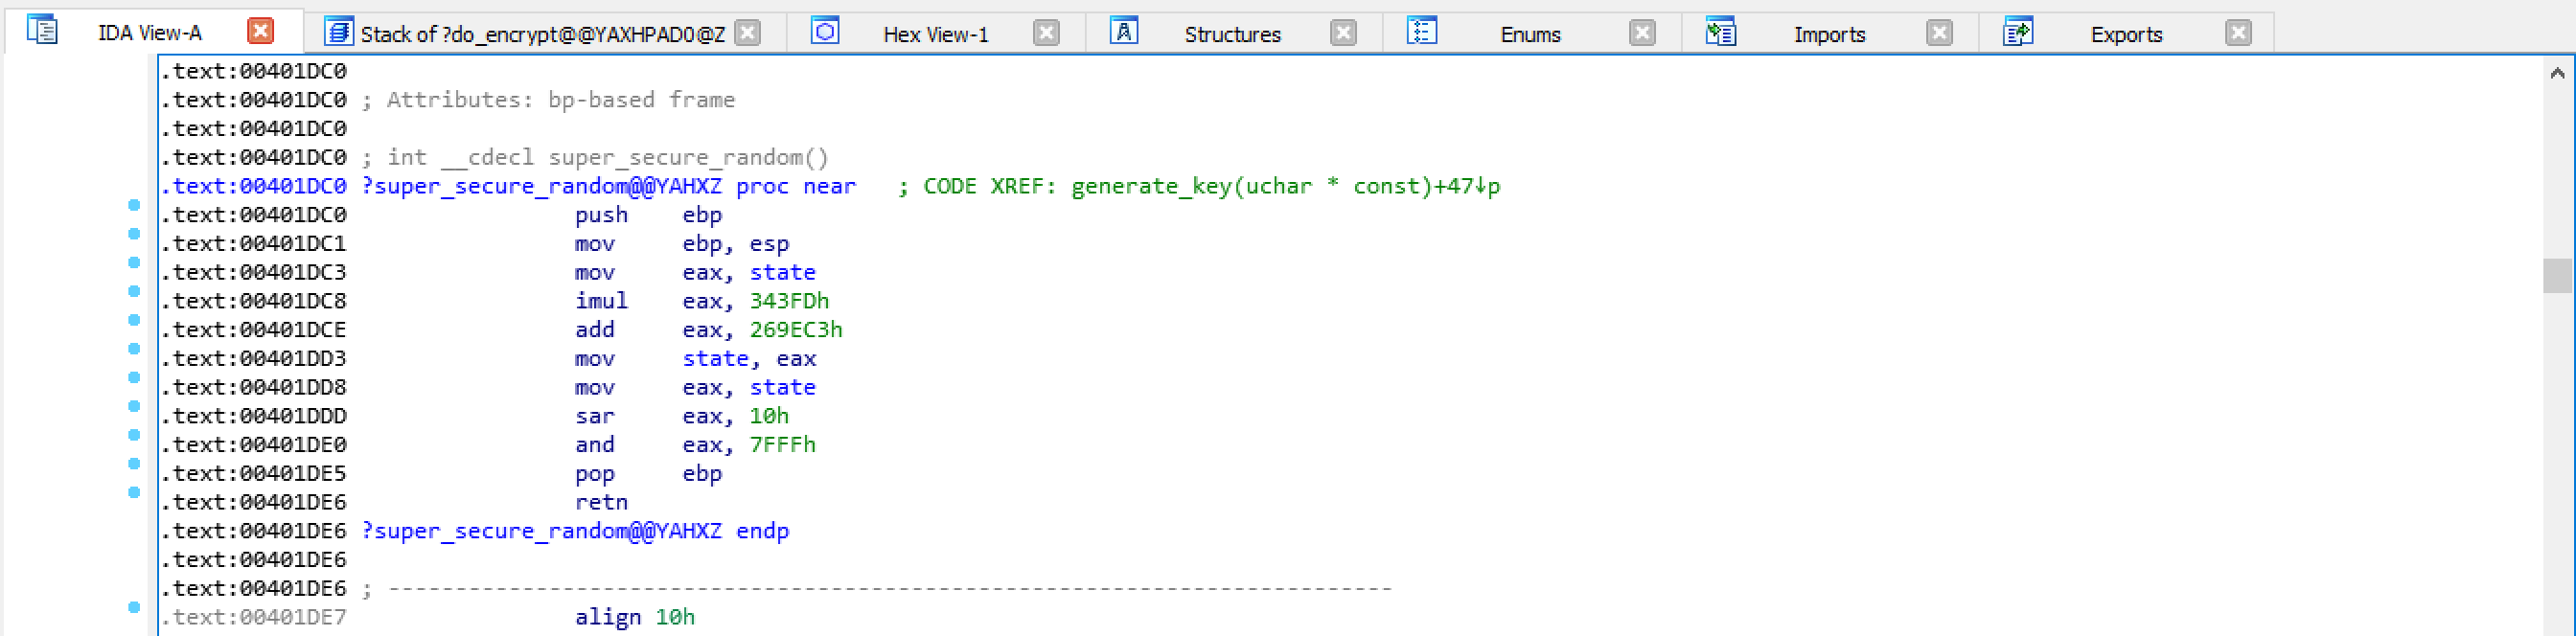Click the Imports tab icon

[1721, 32]
